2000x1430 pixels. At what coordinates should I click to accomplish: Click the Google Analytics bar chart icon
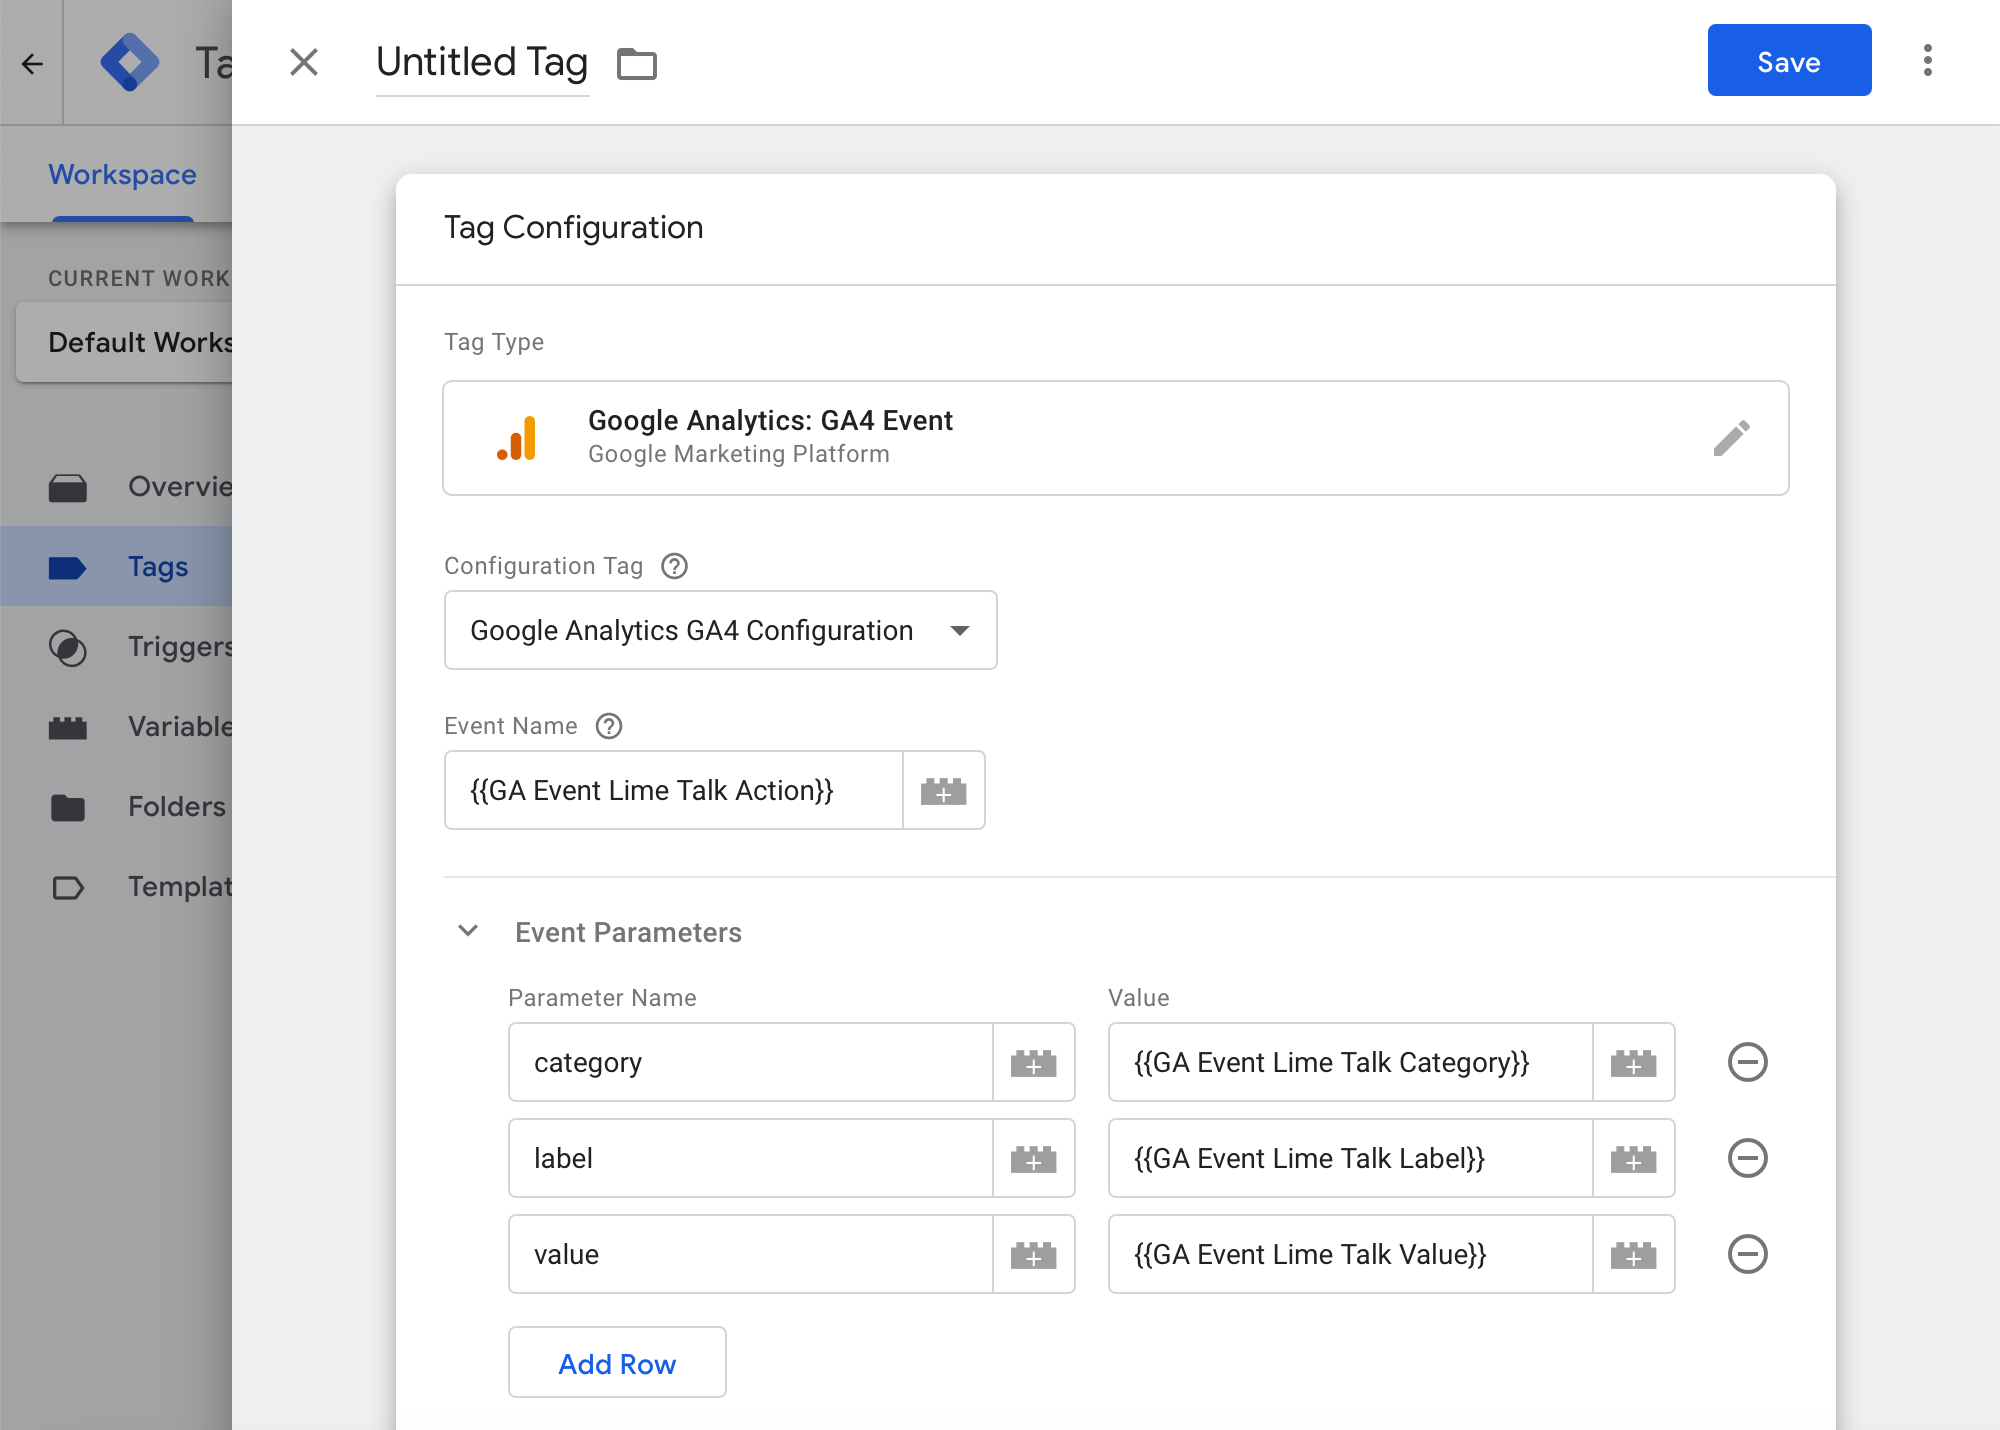[x=517, y=438]
